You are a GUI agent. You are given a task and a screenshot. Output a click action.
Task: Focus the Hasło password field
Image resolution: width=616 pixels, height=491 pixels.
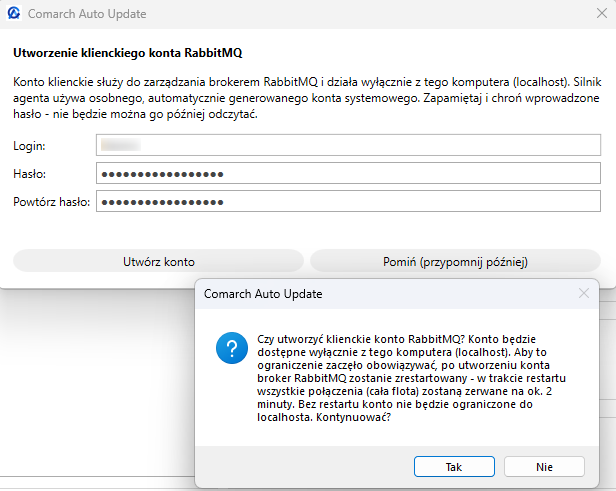[348, 173]
